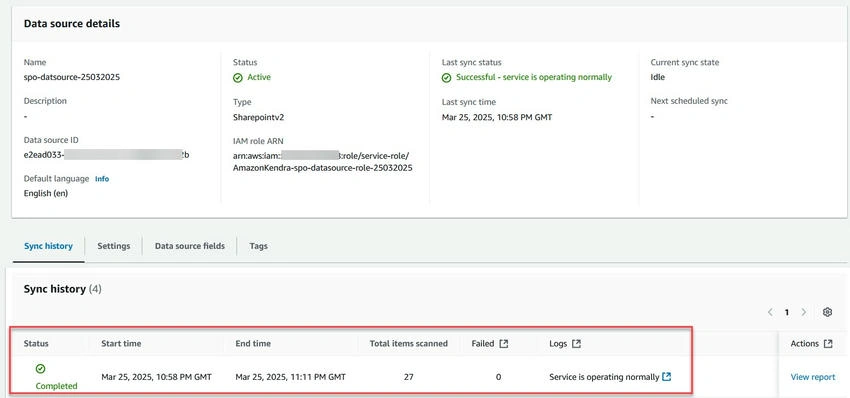The image size is (850, 398).
Task: Click the external link icon beside Logs header
Action: (x=576, y=343)
